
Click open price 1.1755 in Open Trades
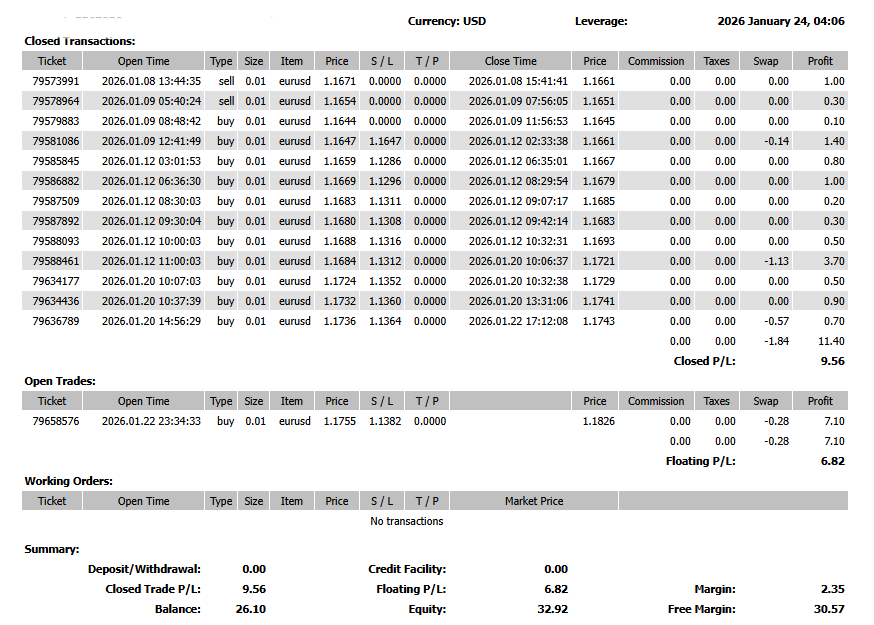[x=339, y=421]
